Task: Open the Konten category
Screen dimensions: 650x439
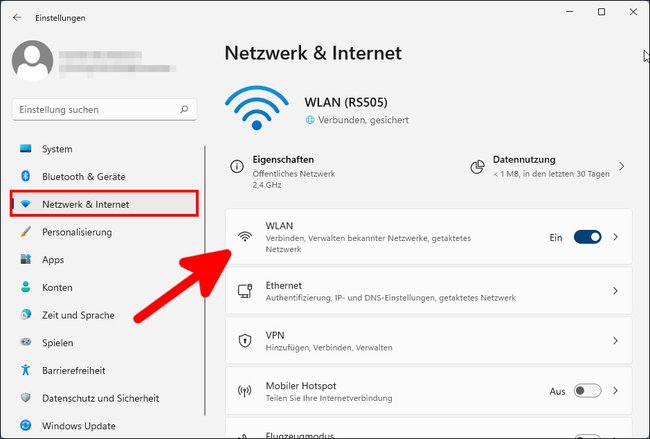Action: 104,287
